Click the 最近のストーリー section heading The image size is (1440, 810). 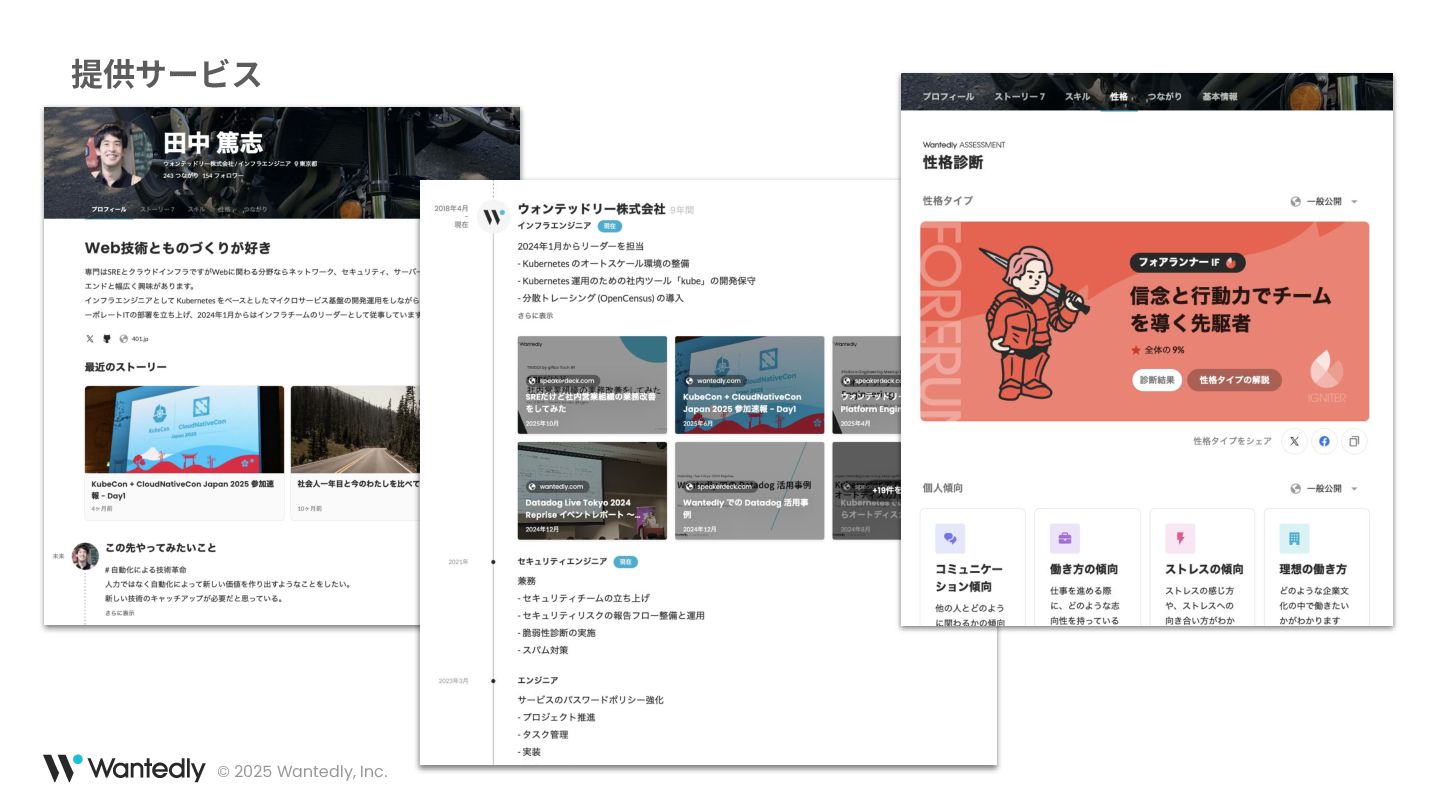126,367
